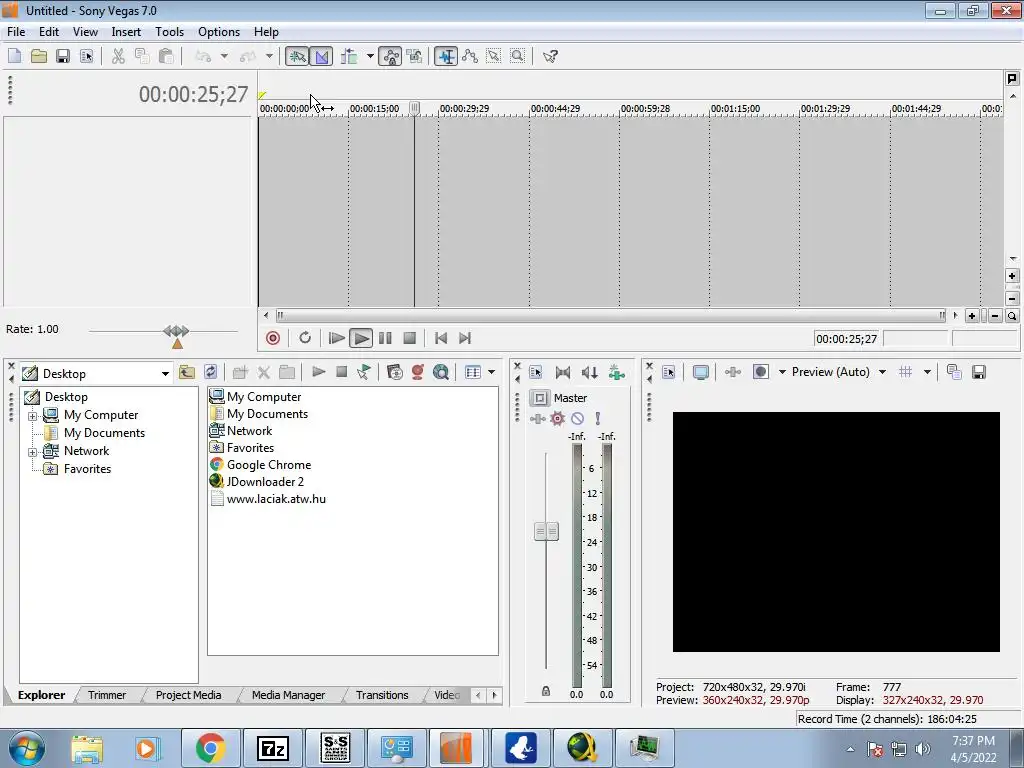Click Start Preview play icon in Explorer

(318, 372)
